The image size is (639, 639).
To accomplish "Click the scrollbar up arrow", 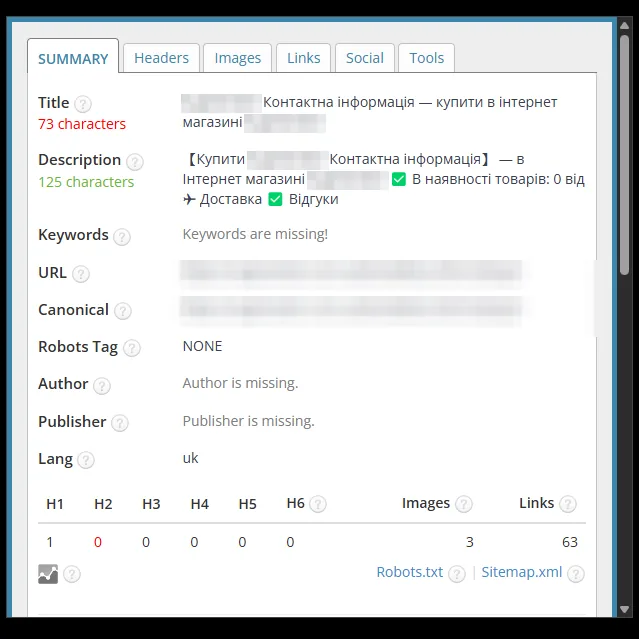I will click(624, 26).
